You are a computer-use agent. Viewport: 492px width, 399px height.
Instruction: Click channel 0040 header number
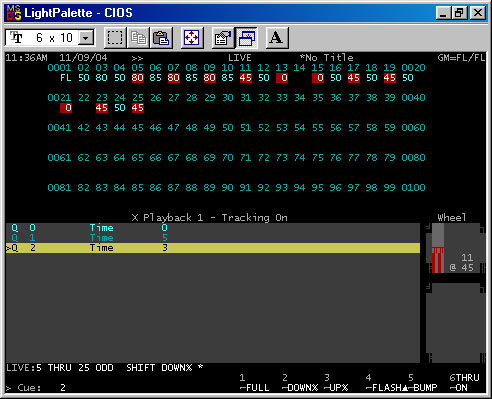(413, 98)
